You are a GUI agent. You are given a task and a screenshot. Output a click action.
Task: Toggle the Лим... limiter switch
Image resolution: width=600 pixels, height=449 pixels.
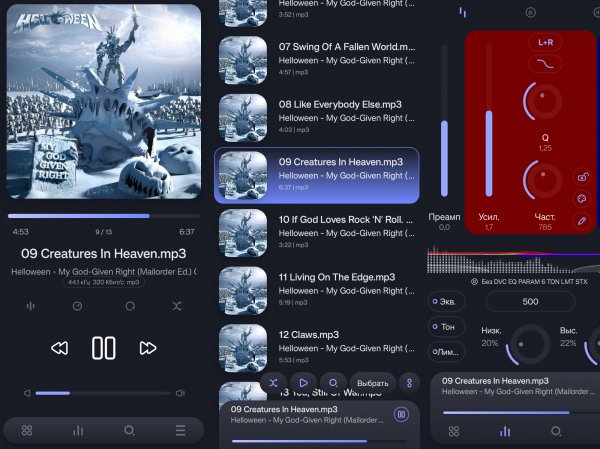click(x=446, y=352)
